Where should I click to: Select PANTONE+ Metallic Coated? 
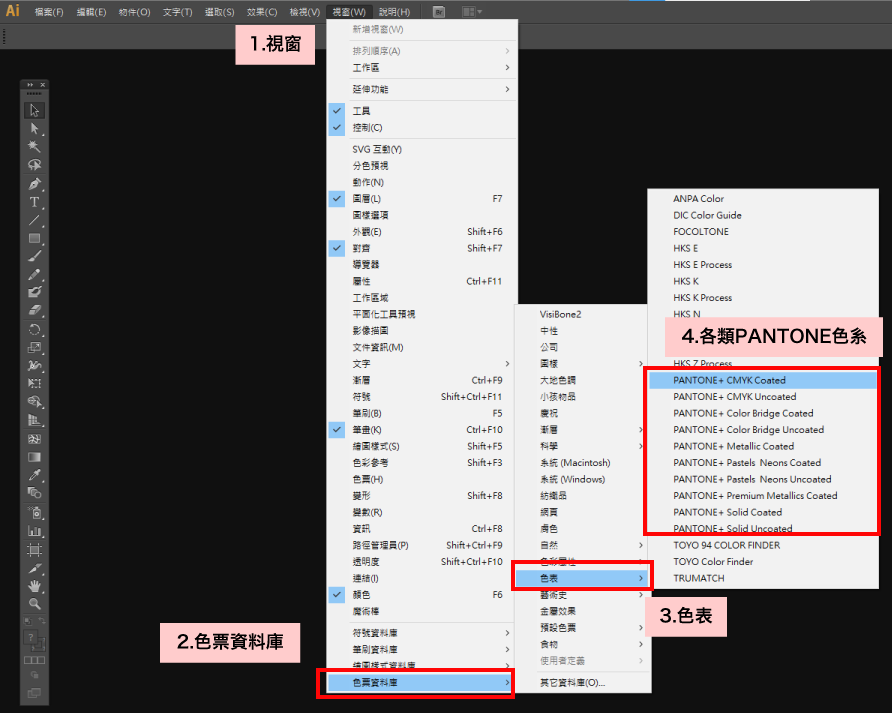point(763,446)
